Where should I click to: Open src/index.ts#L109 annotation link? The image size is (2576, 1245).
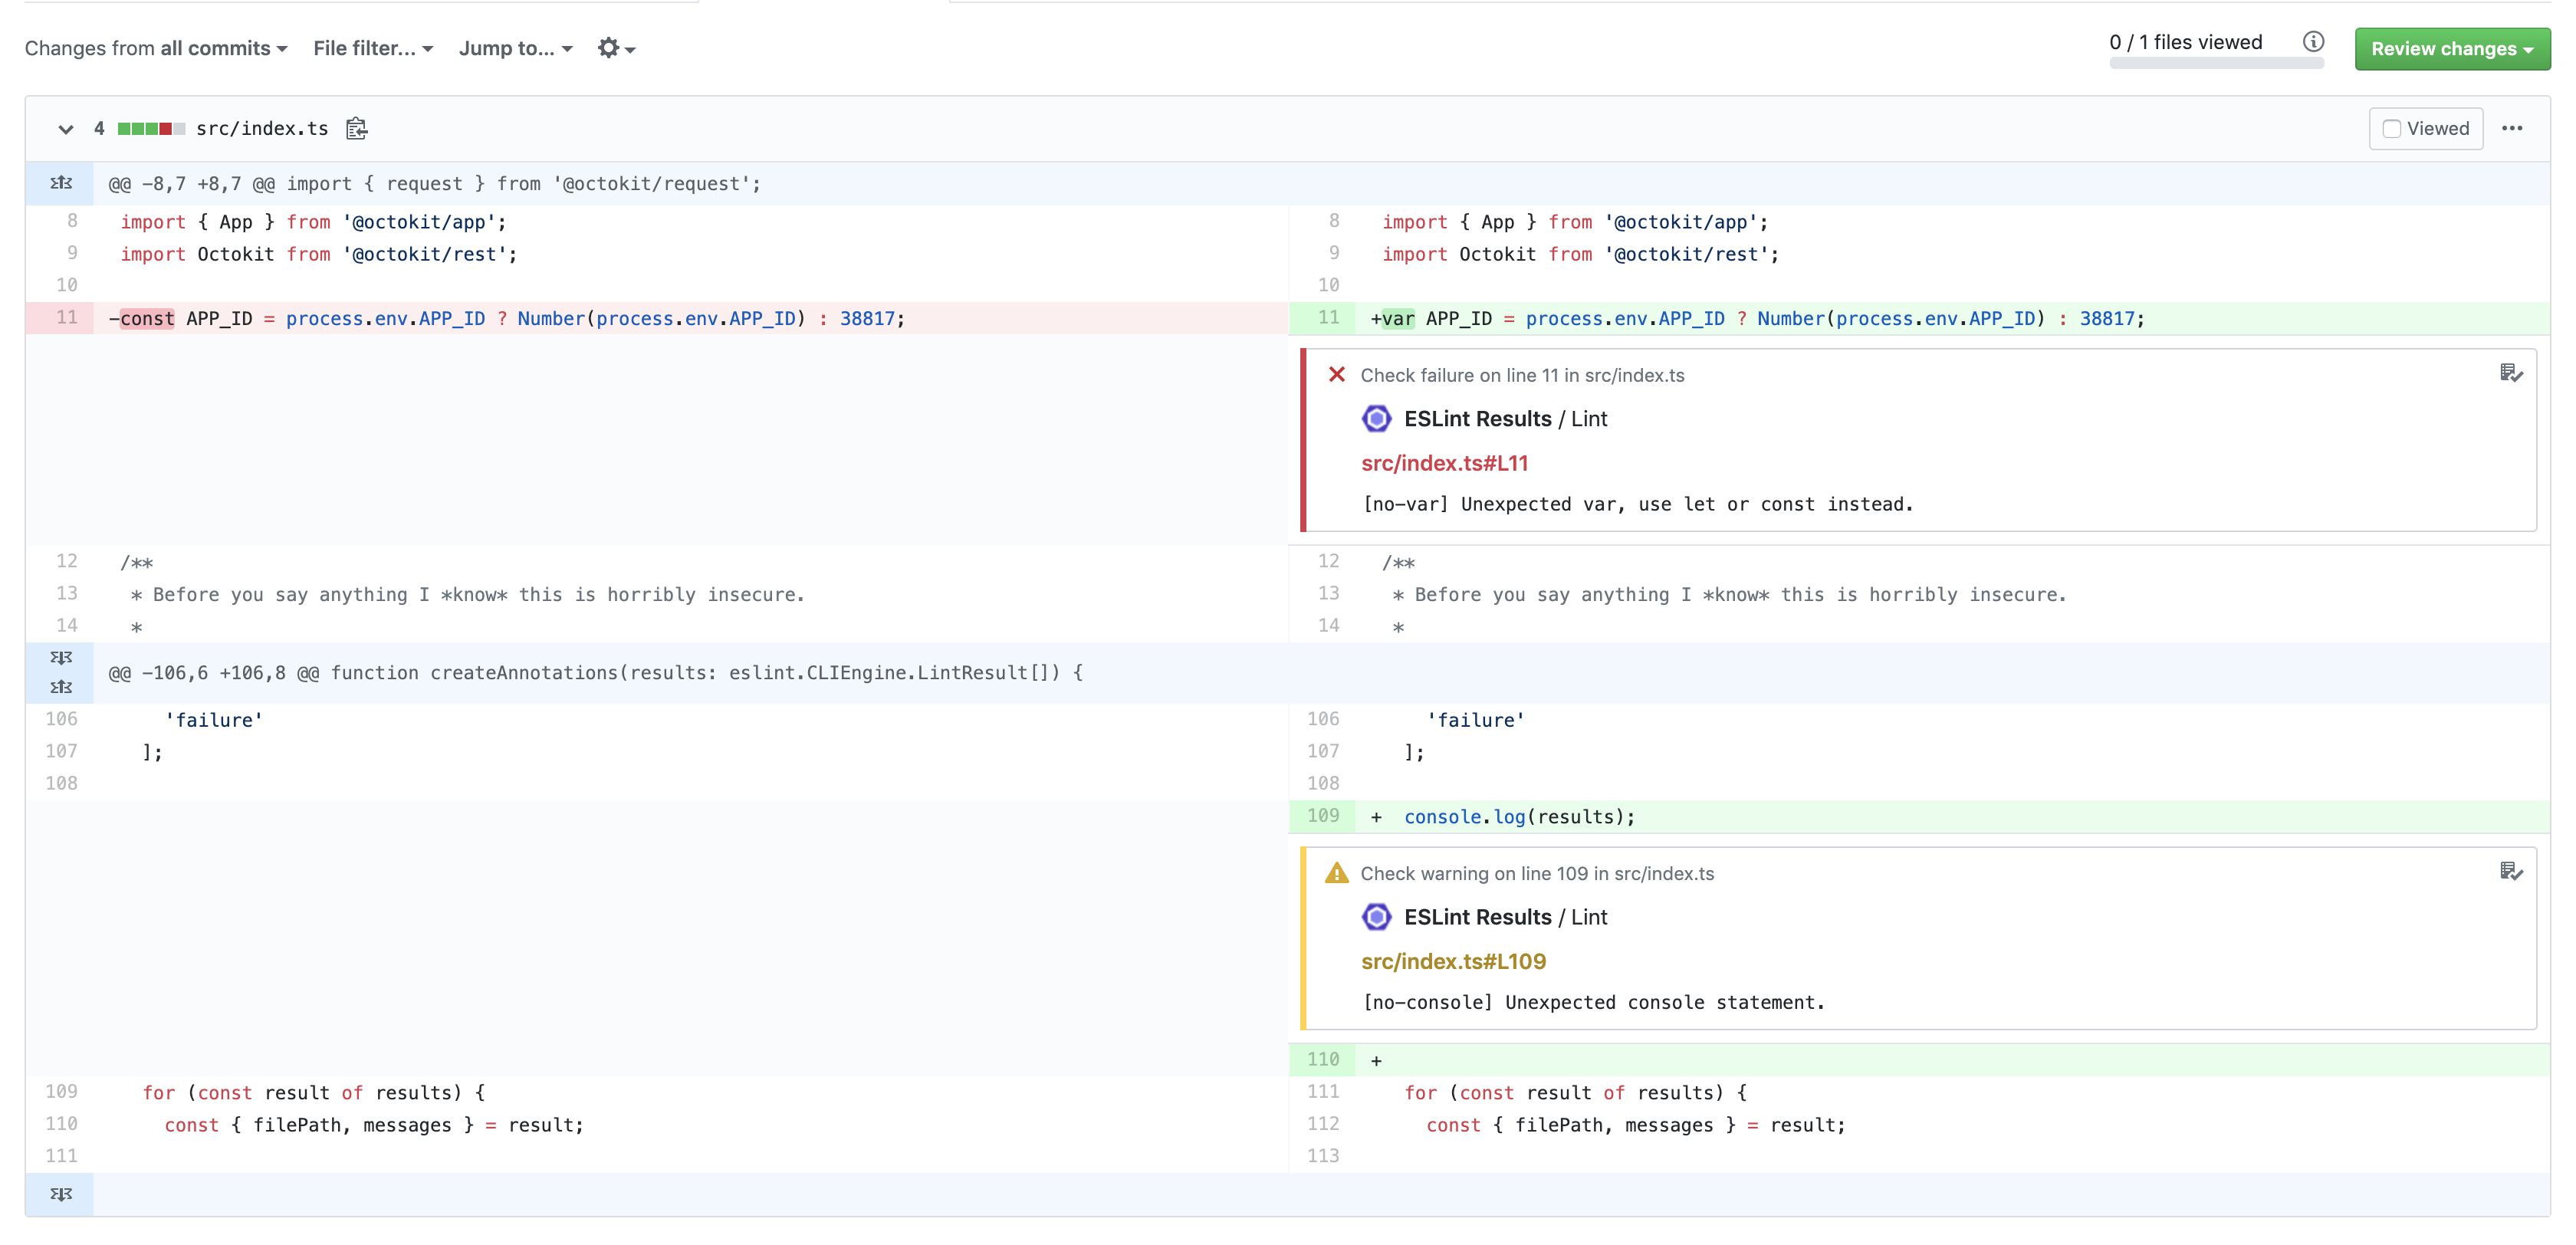pos(1452,961)
